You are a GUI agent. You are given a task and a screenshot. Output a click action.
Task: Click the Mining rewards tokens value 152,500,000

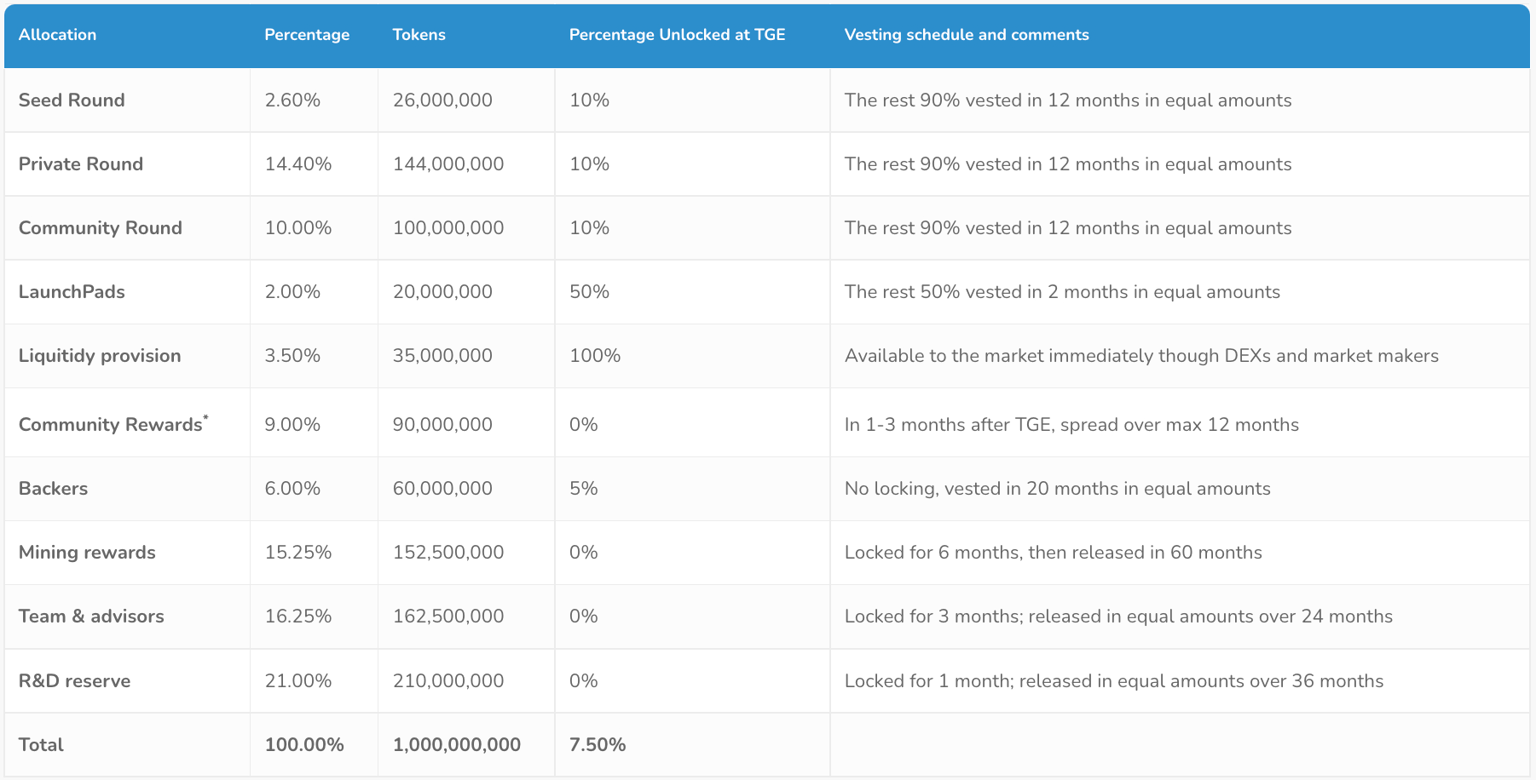pos(448,553)
